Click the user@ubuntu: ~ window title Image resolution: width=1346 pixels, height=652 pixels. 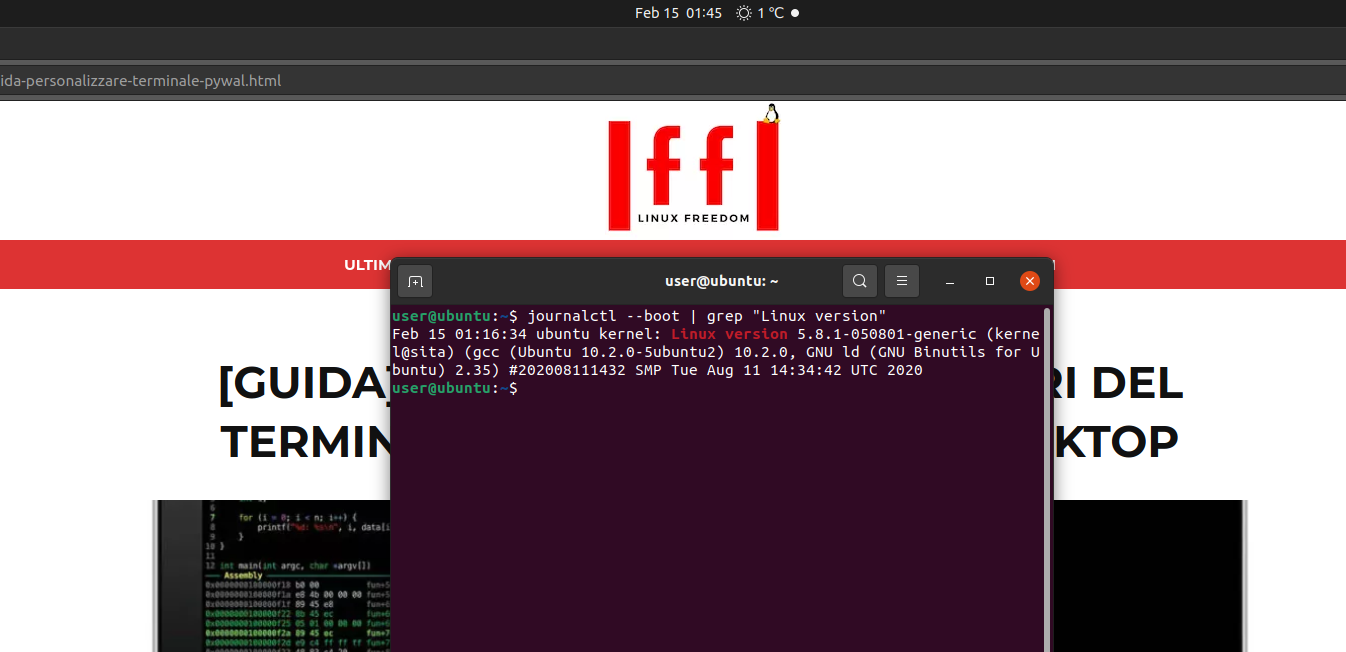click(x=721, y=281)
